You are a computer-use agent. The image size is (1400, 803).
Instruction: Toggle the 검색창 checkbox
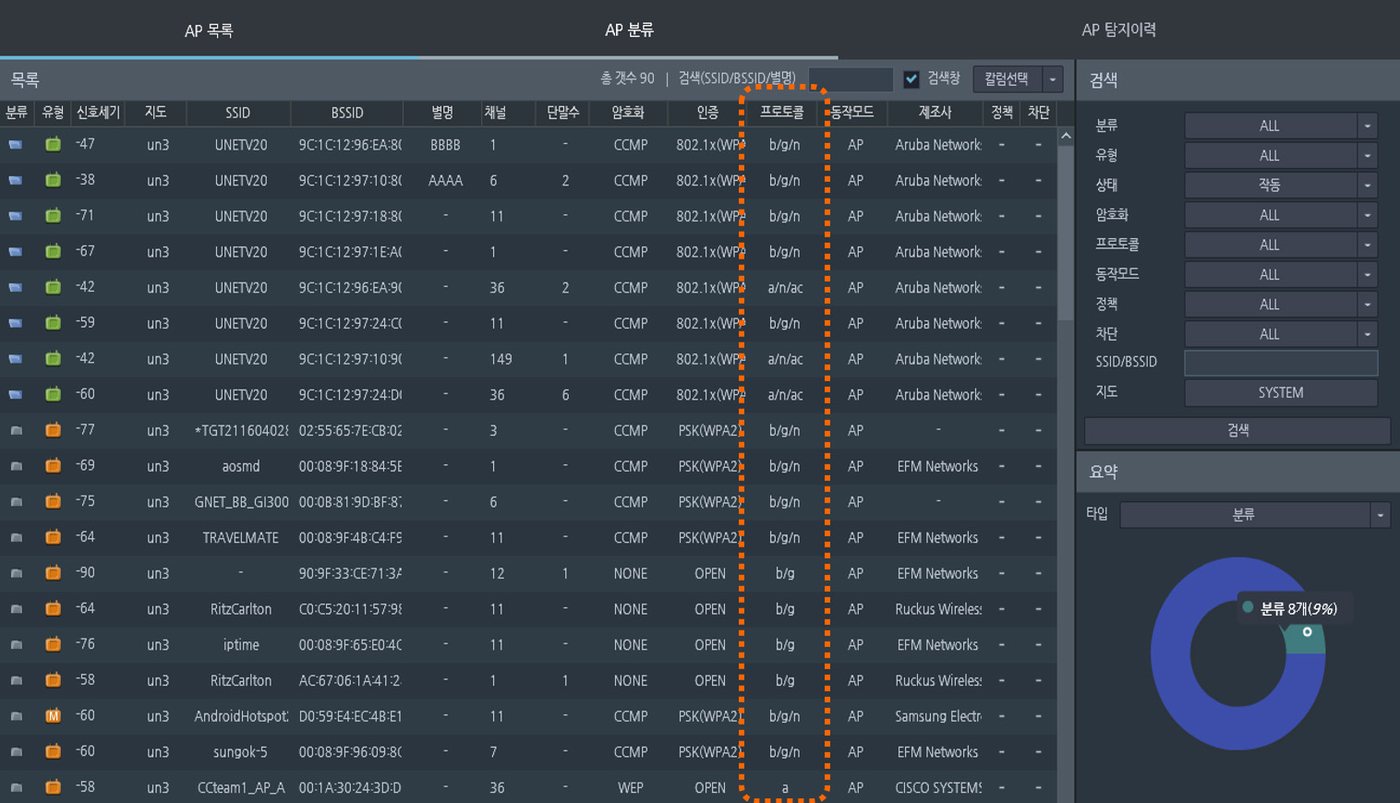tap(911, 79)
